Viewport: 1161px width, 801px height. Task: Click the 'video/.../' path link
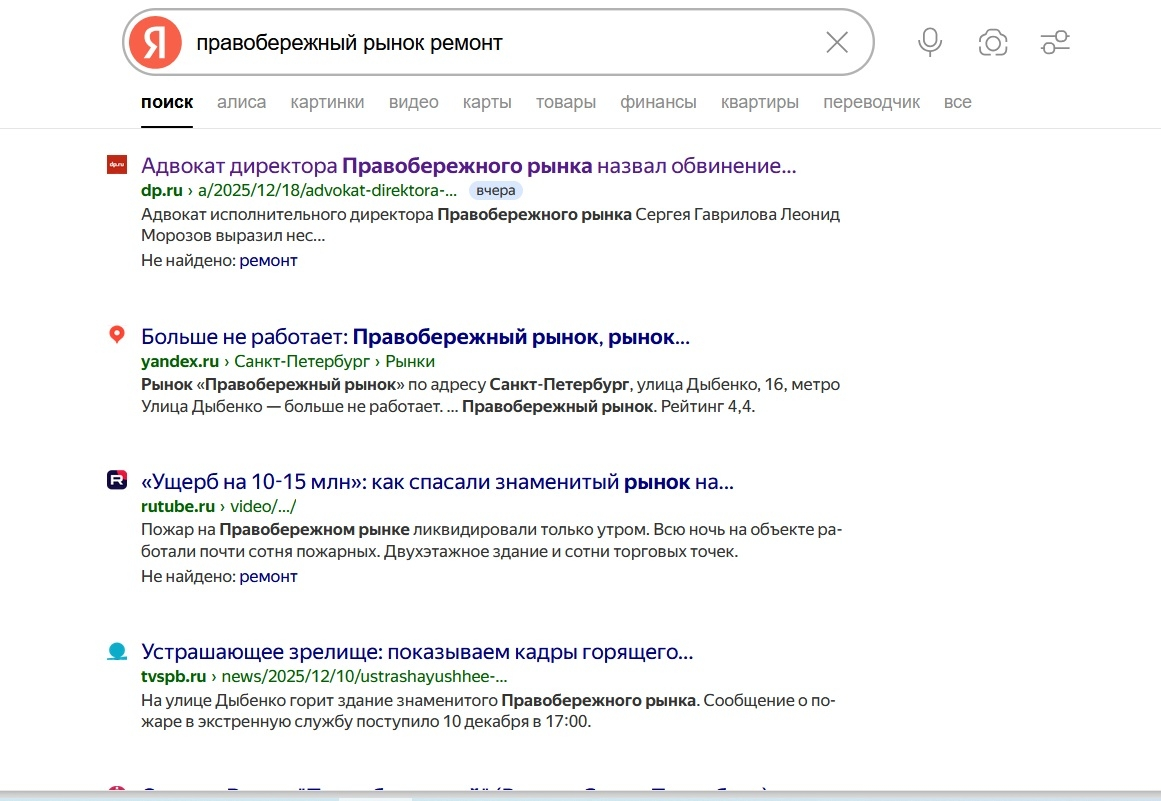pyautogui.click(x=263, y=506)
